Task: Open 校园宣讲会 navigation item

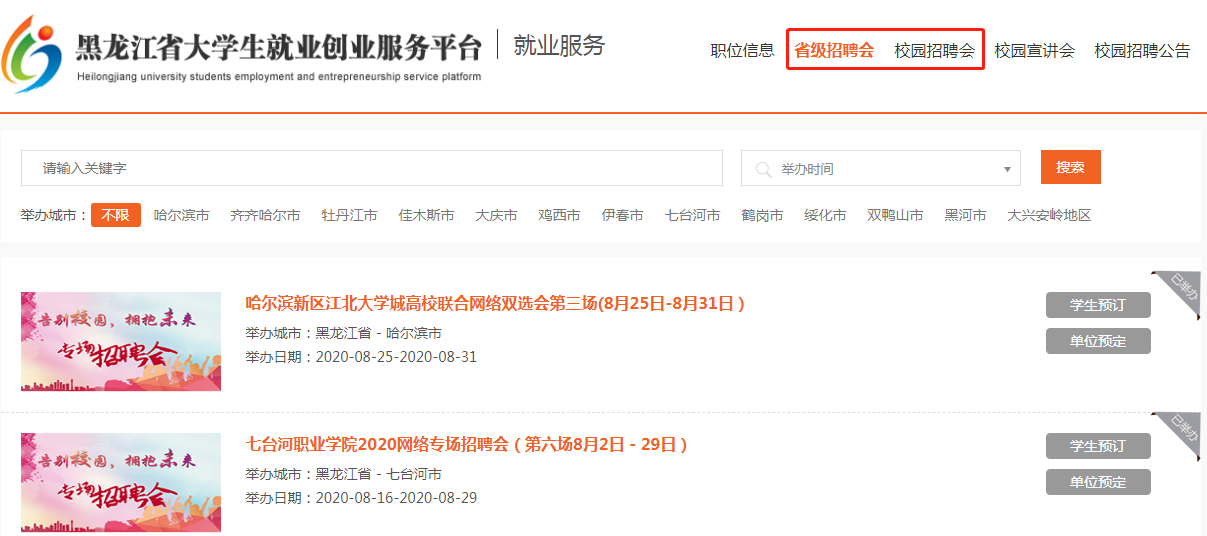Action: 1034,51
